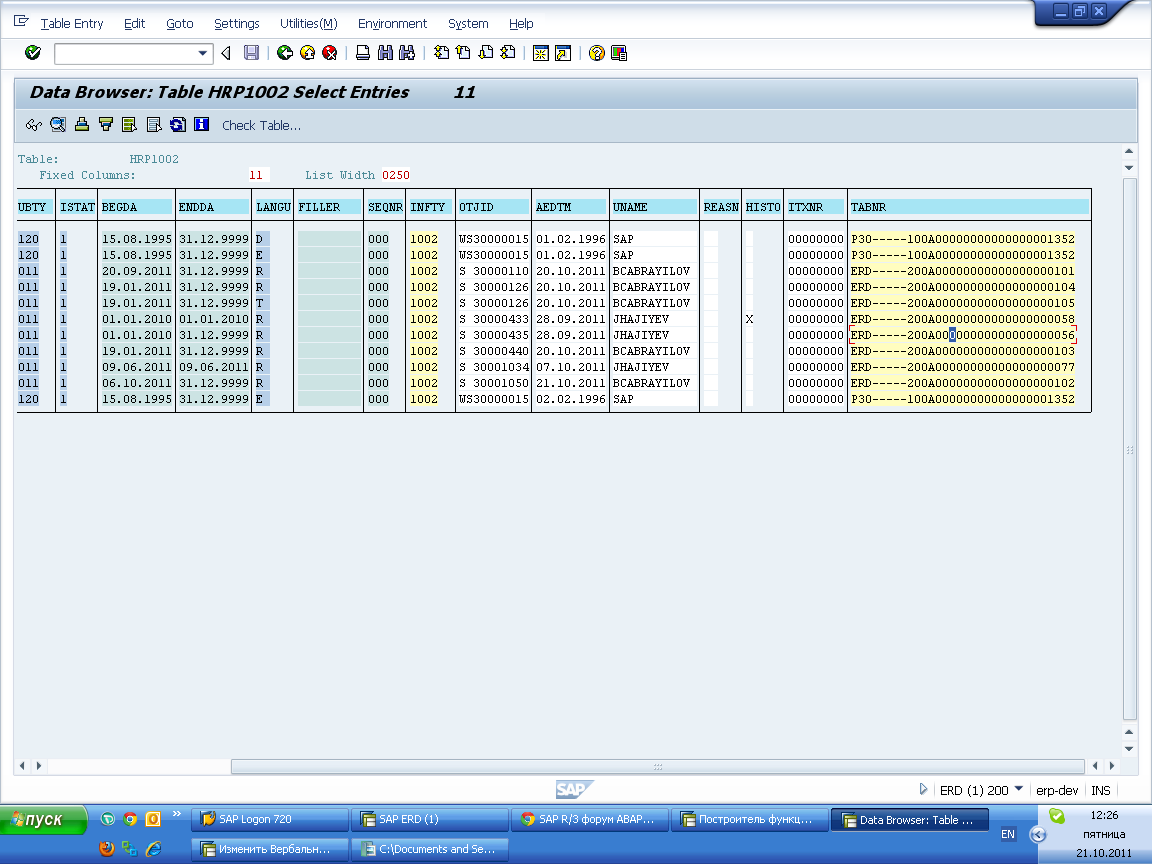Screen dimensions: 1152x864
Task: Open the System menu
Action: (x=468, y=24)
